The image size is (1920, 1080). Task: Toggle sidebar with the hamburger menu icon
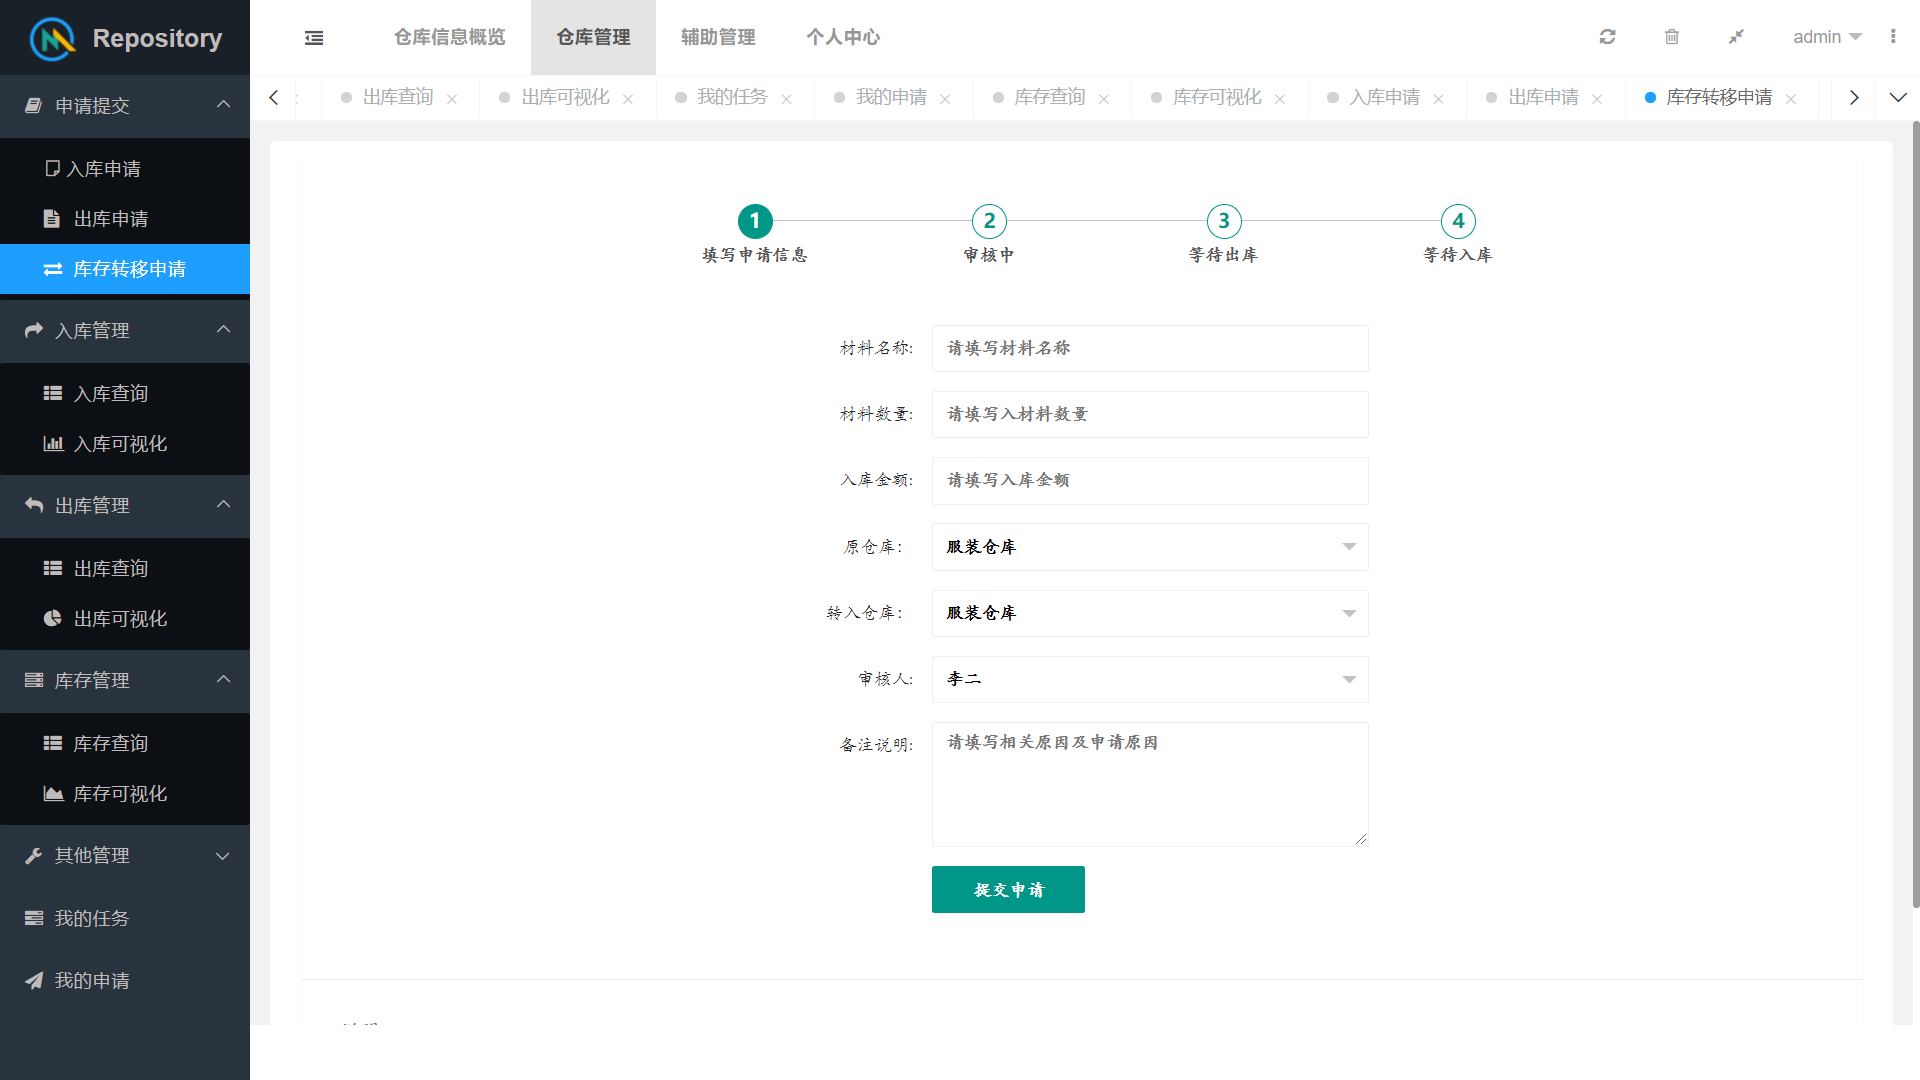tap(314, 38)
